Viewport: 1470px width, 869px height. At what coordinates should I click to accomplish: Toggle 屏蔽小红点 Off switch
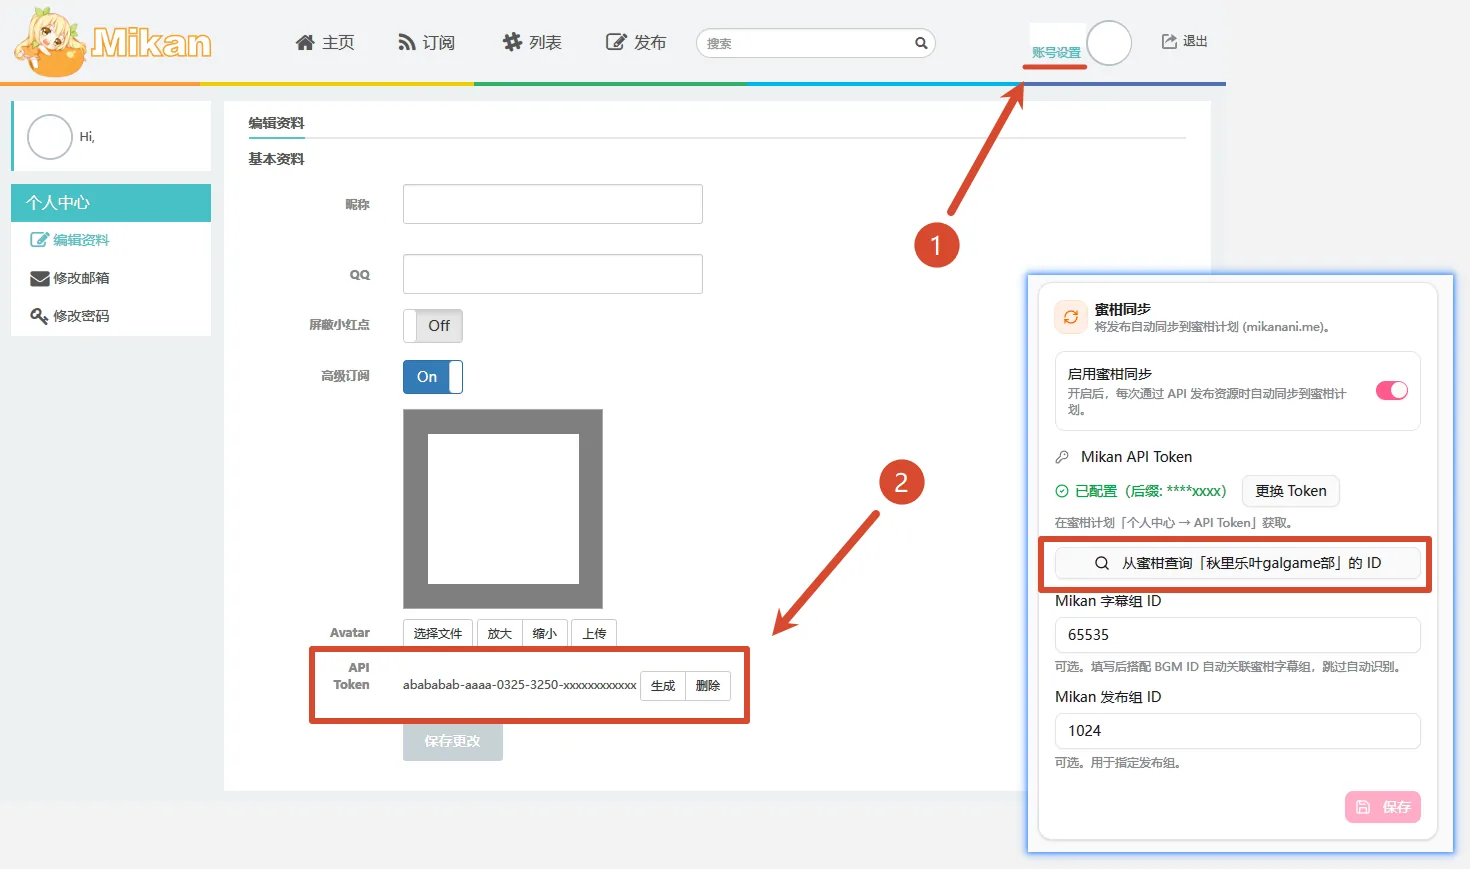[x=433, y=326]
